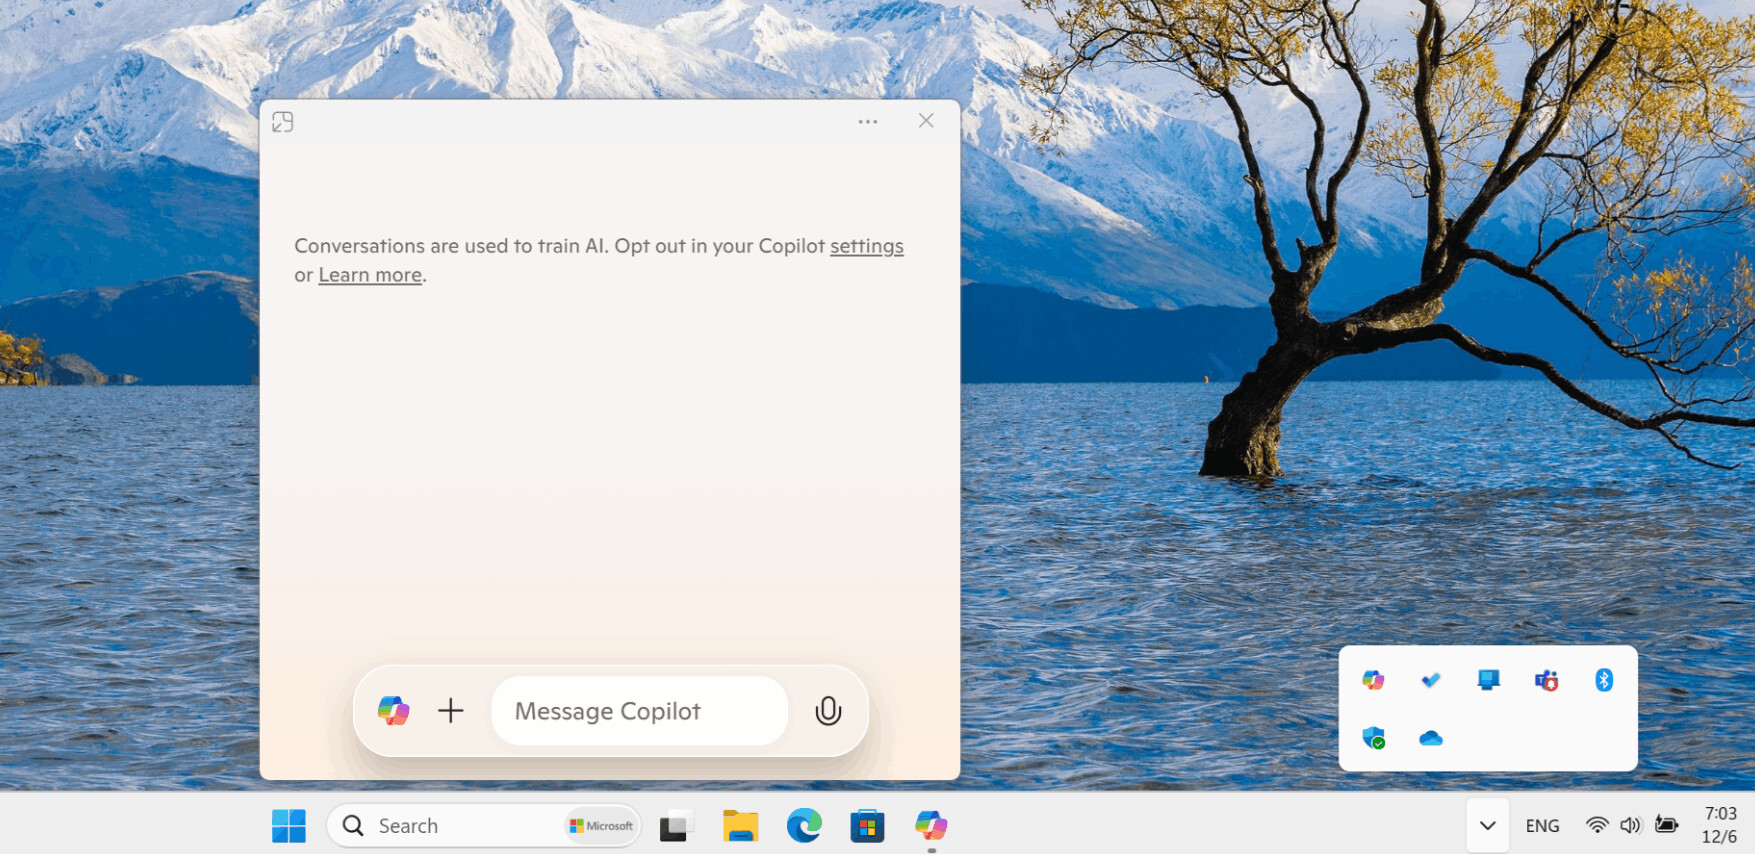Open the Copilot three-dots options menu
Image resolution: width=1755 pixels, height=854 pixels.
point(867,122)
